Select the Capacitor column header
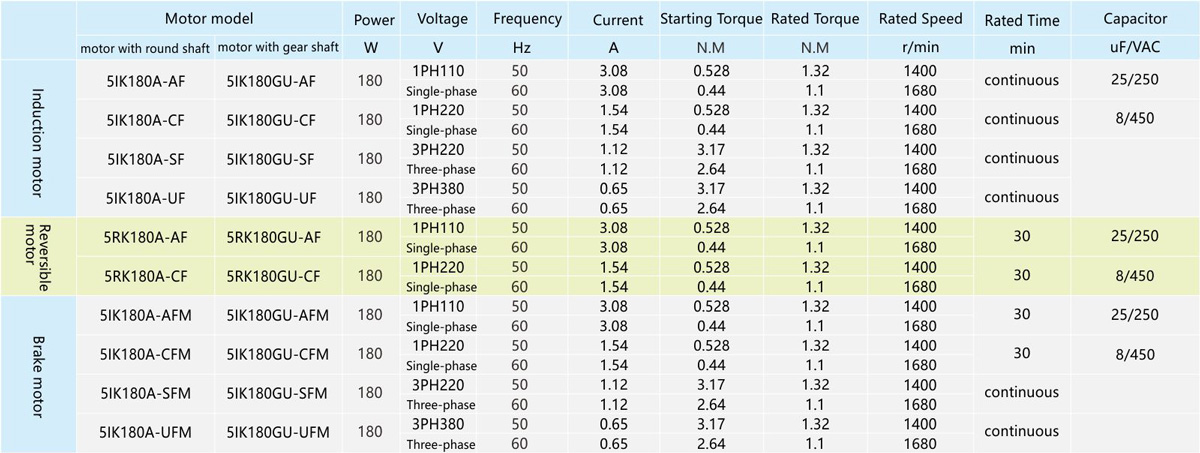1200x453 pixels. click(1134, 20)
